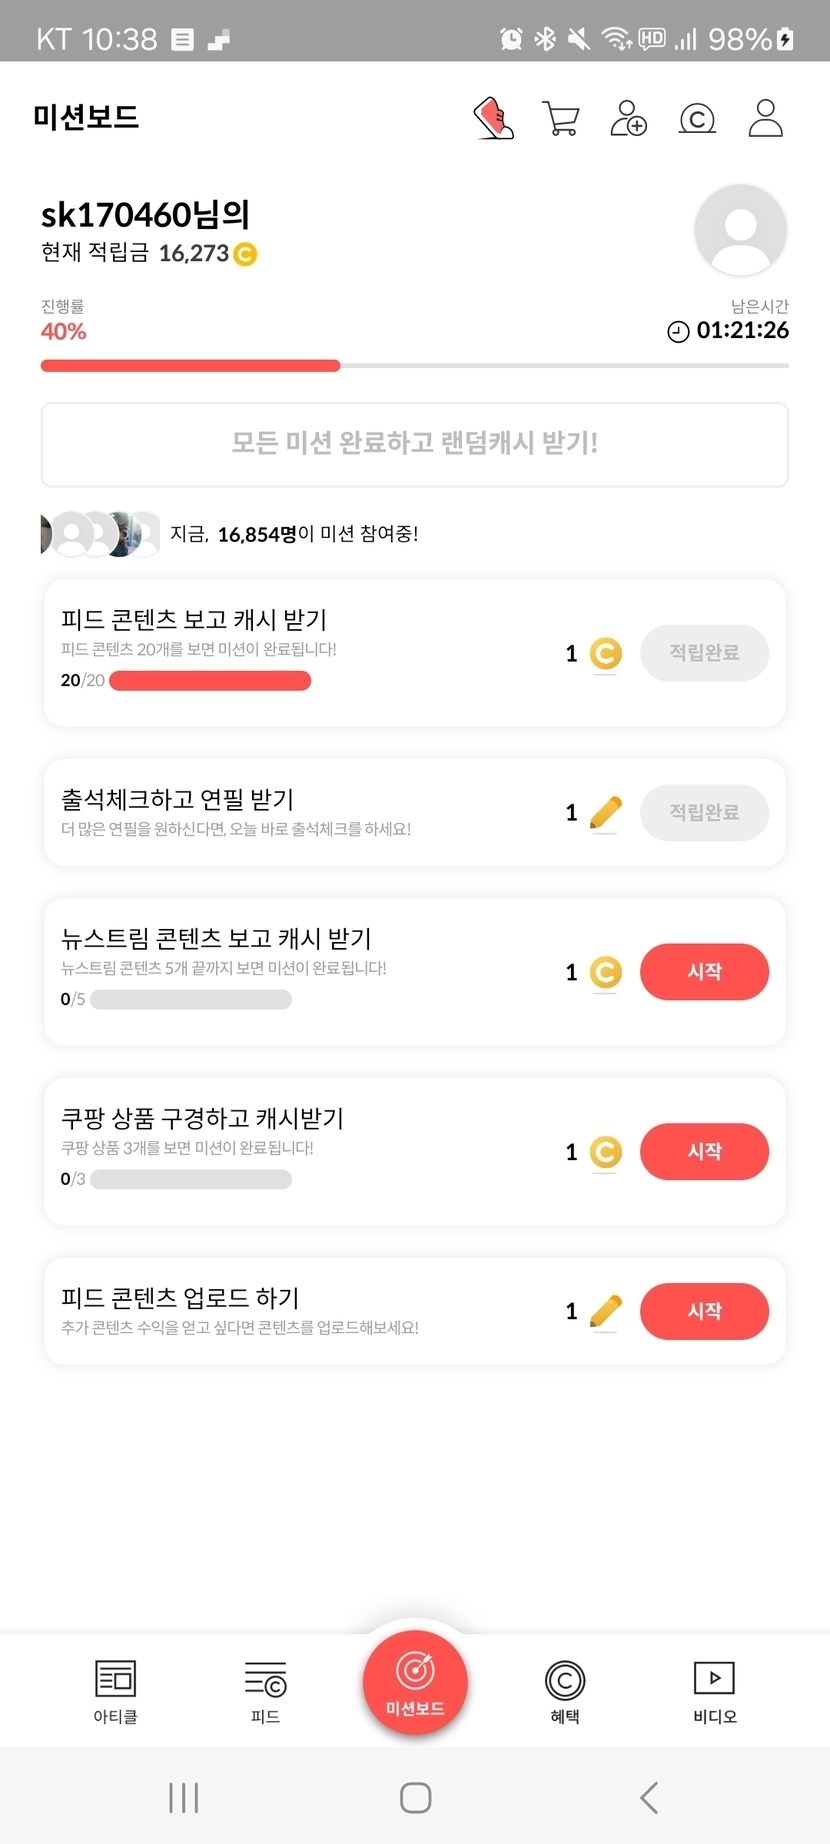Screen dimensions: 830x1844
Task: Switch to the 피드 tab
Action: (265, 1692)
